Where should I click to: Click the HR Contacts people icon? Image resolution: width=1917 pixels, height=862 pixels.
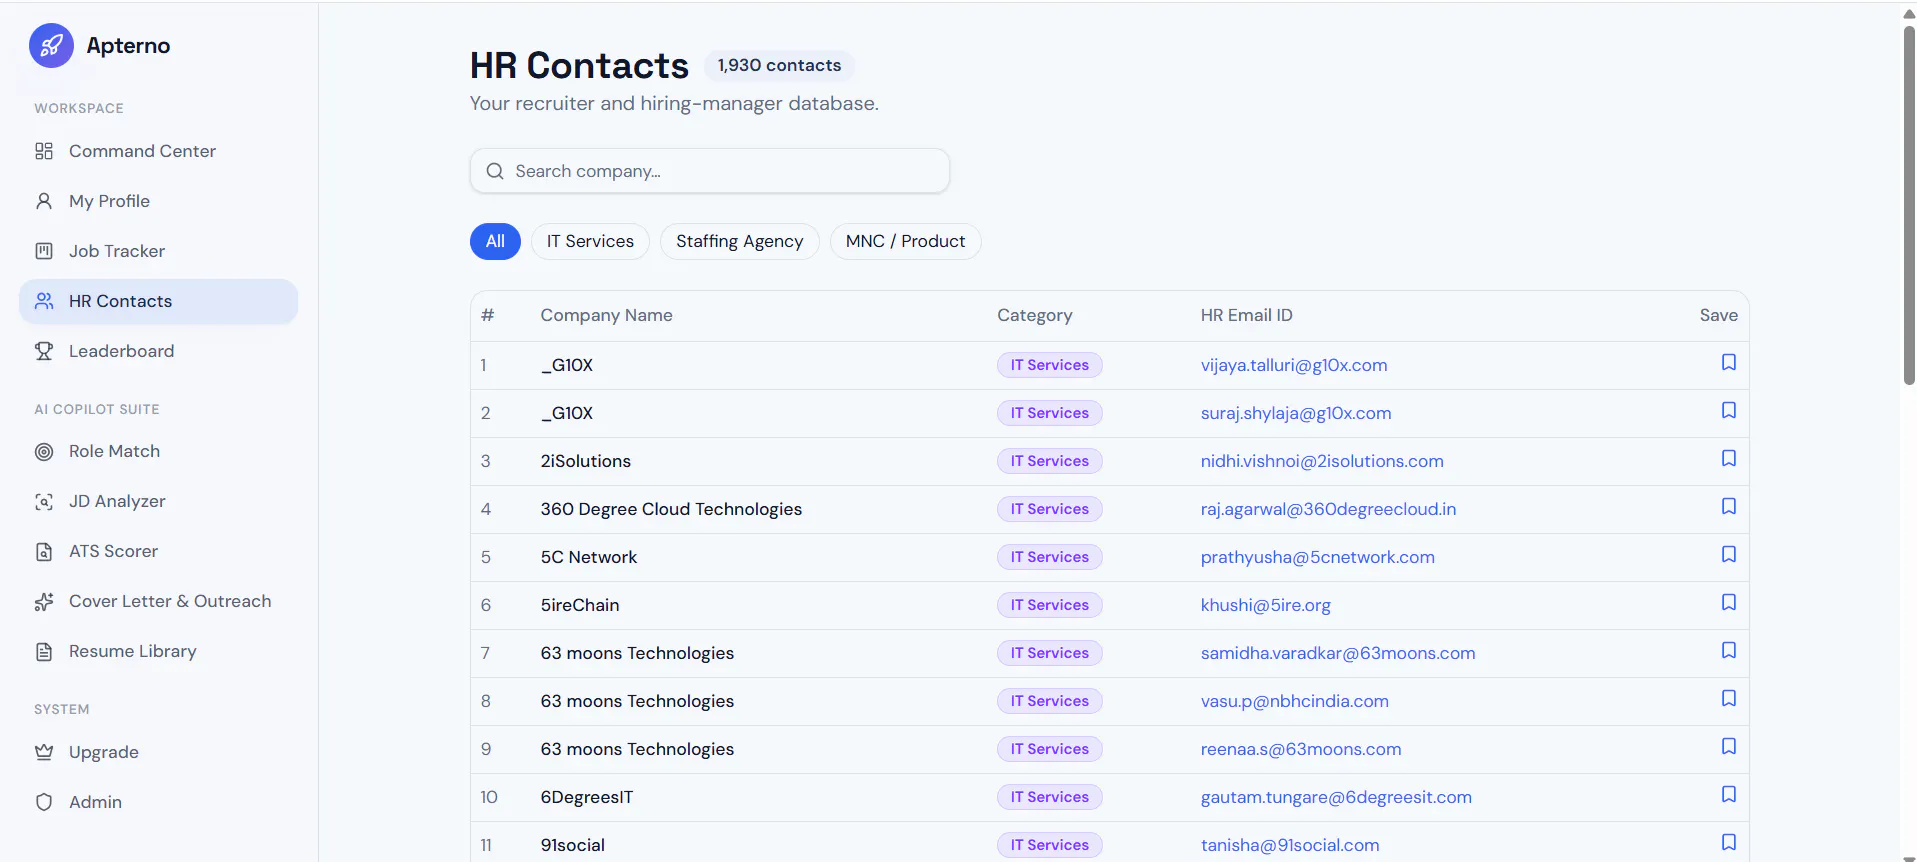point(44,301)
